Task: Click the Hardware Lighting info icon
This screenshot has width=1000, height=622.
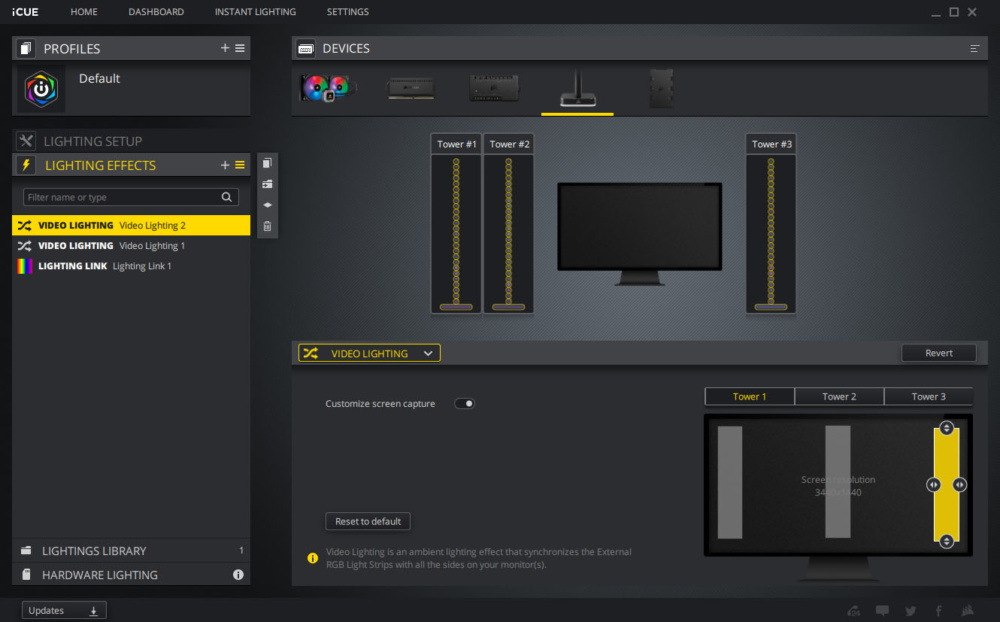Action: [239, 575]
